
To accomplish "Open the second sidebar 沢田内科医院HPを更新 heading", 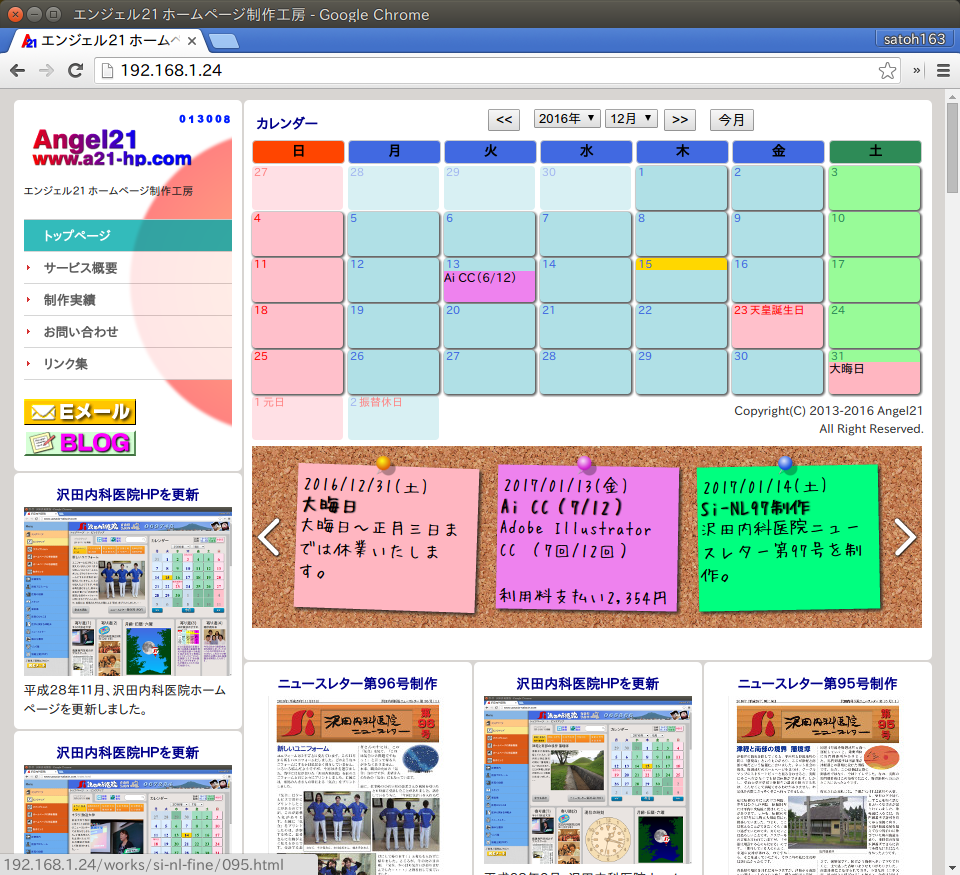I will [x=128, y=753].
